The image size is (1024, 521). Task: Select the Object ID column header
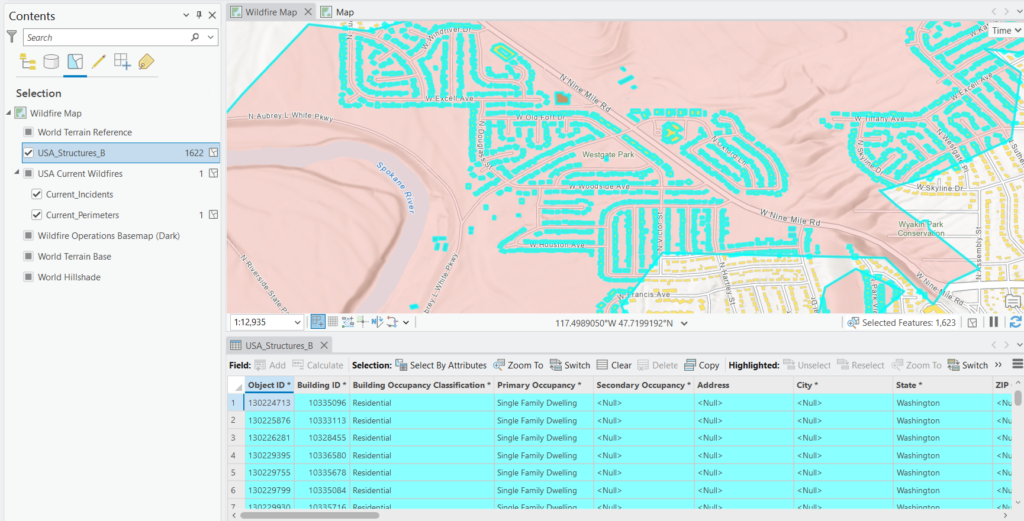pos(269,385)
